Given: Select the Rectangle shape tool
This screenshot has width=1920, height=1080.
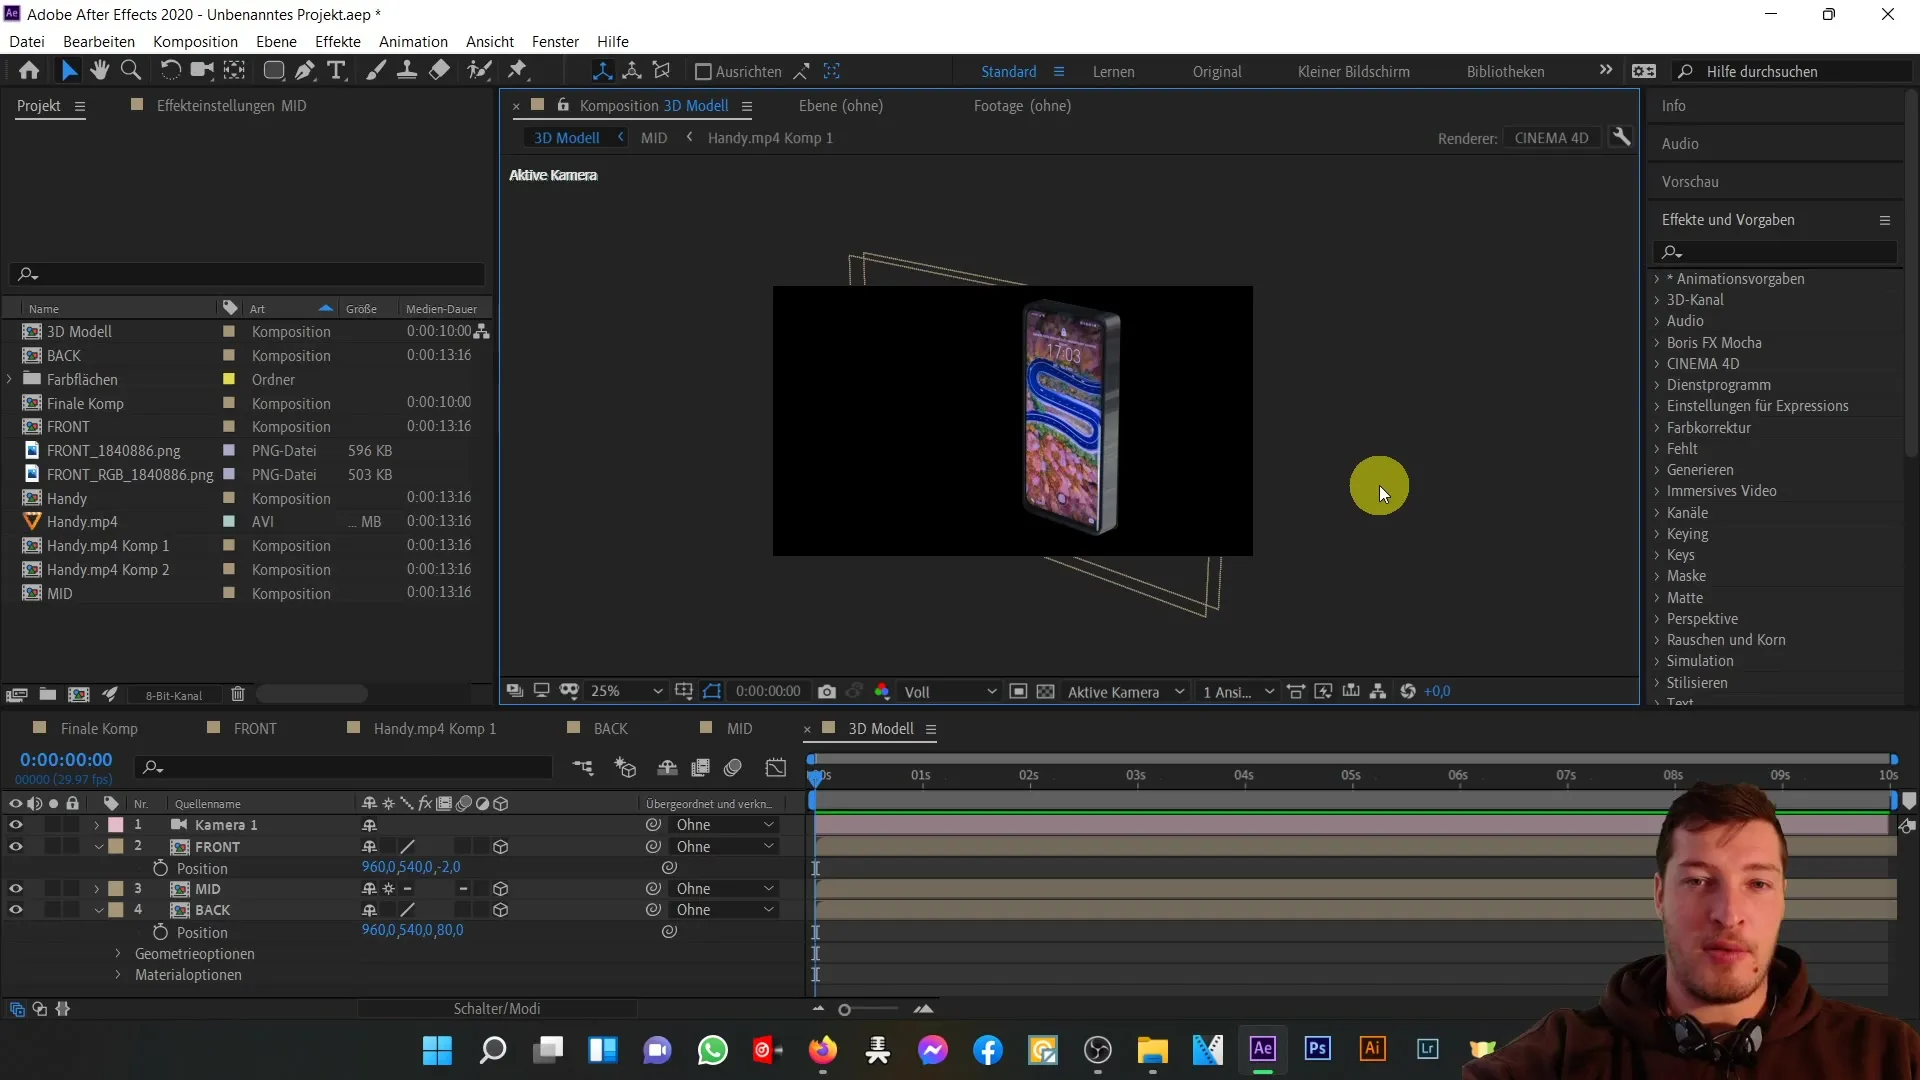Looking at the screenshot, I should [273, 71].
